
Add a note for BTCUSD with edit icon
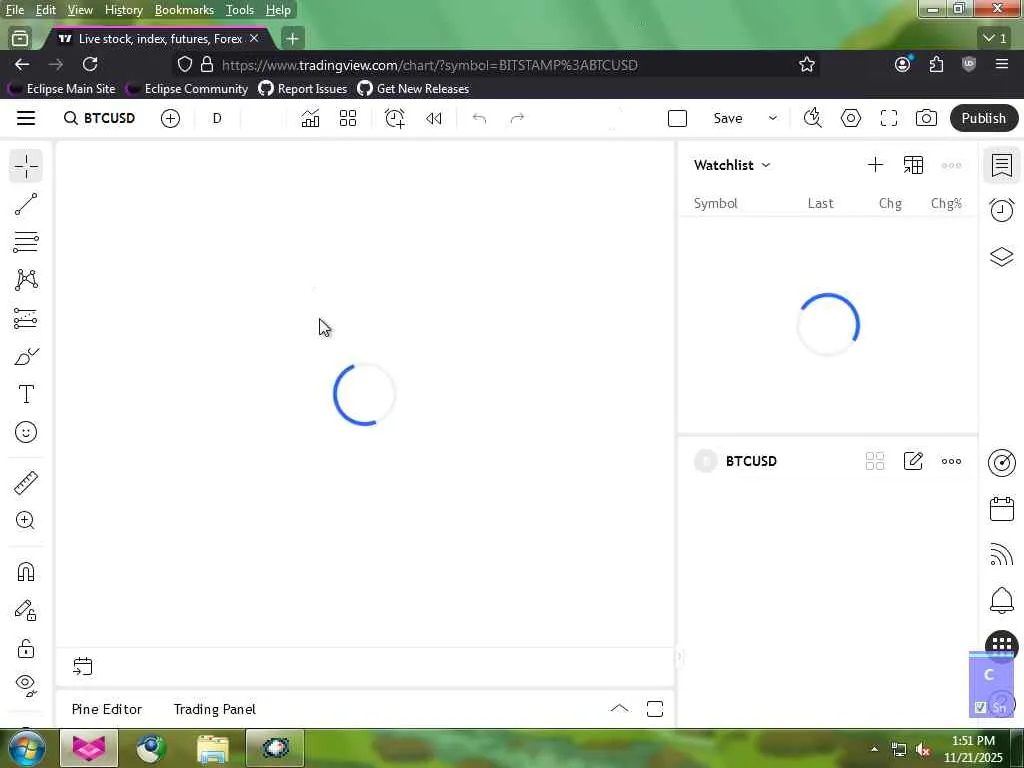913,461
